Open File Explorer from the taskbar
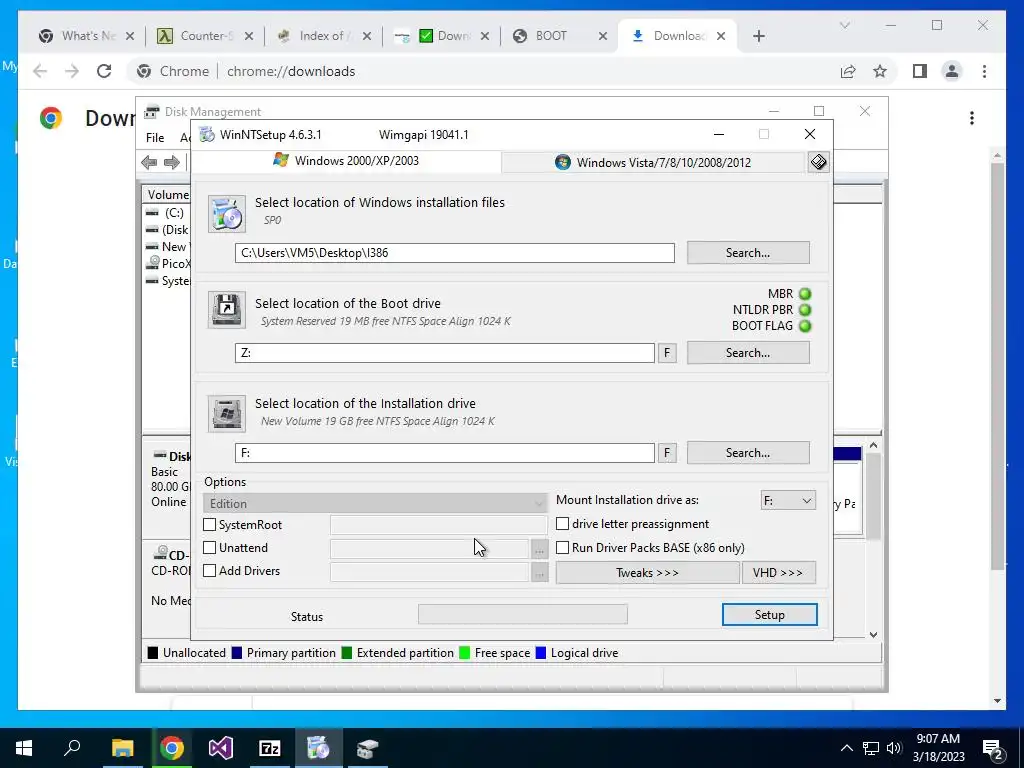 122,748
